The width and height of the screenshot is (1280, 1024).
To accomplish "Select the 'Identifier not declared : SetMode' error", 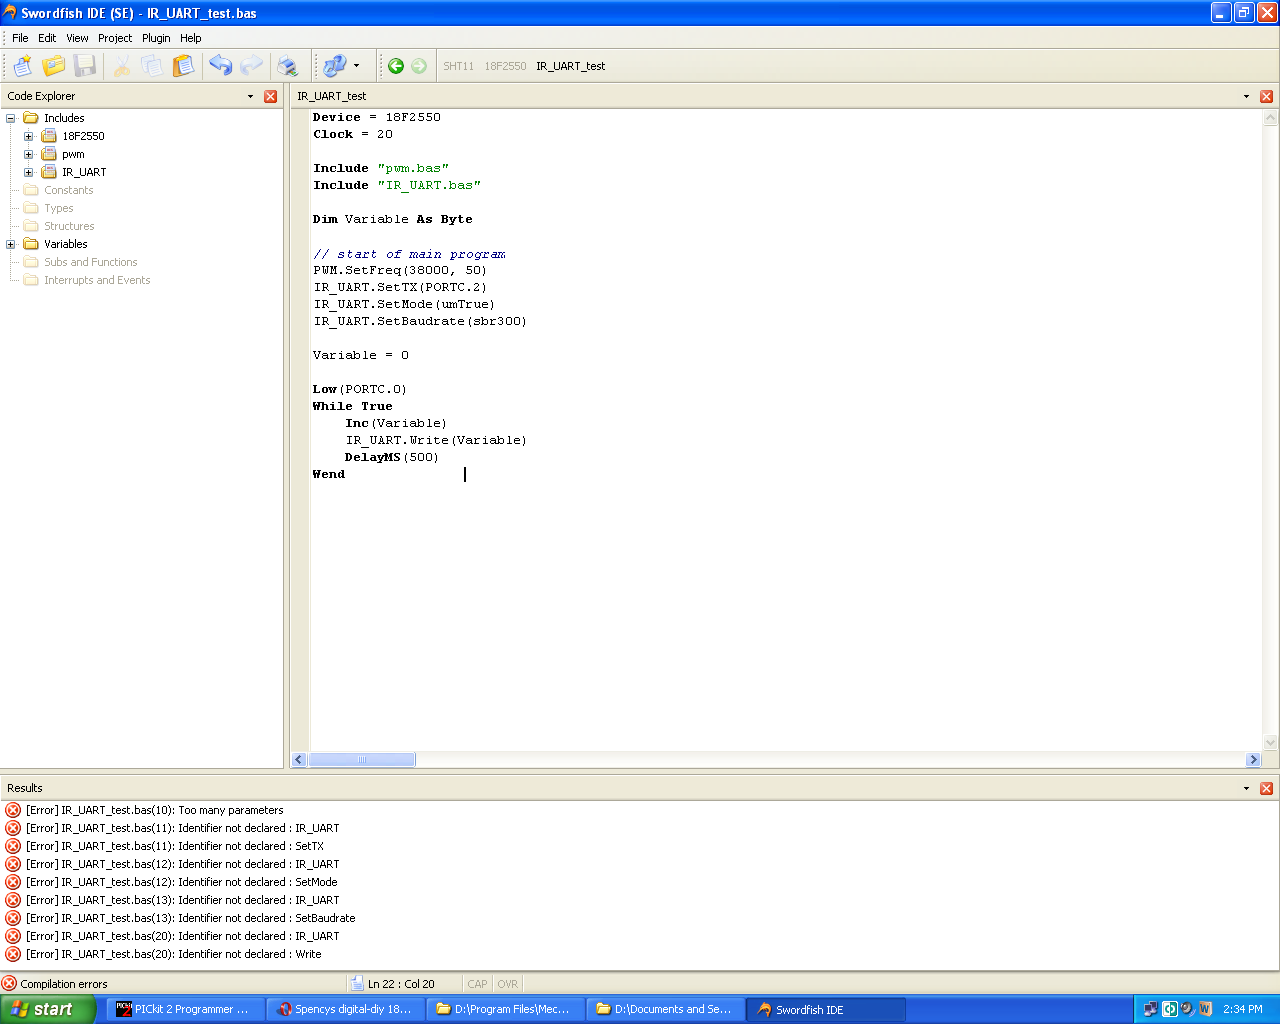I will pos(182,882).
